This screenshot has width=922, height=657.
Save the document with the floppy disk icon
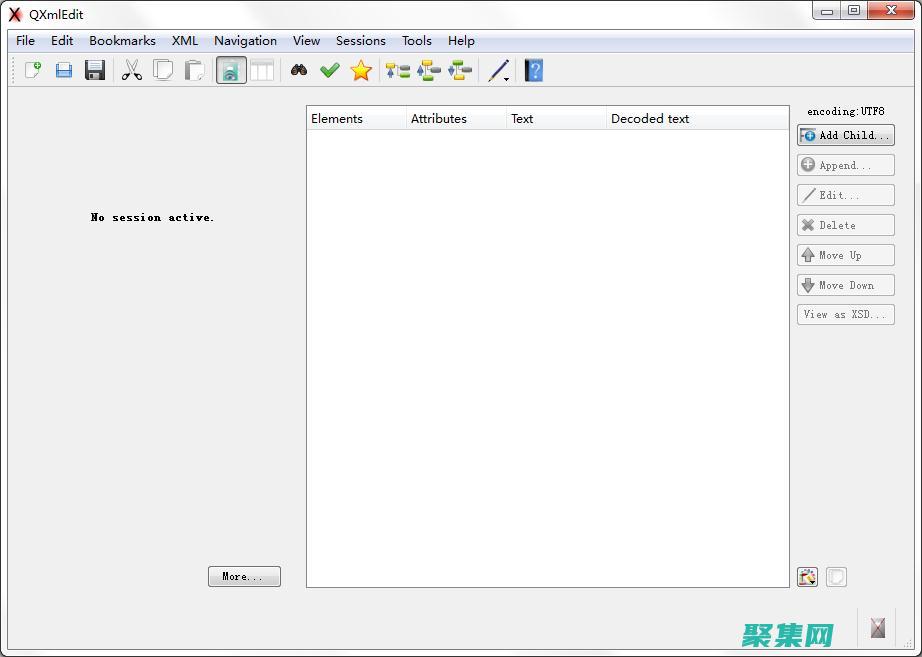[95, 70]
